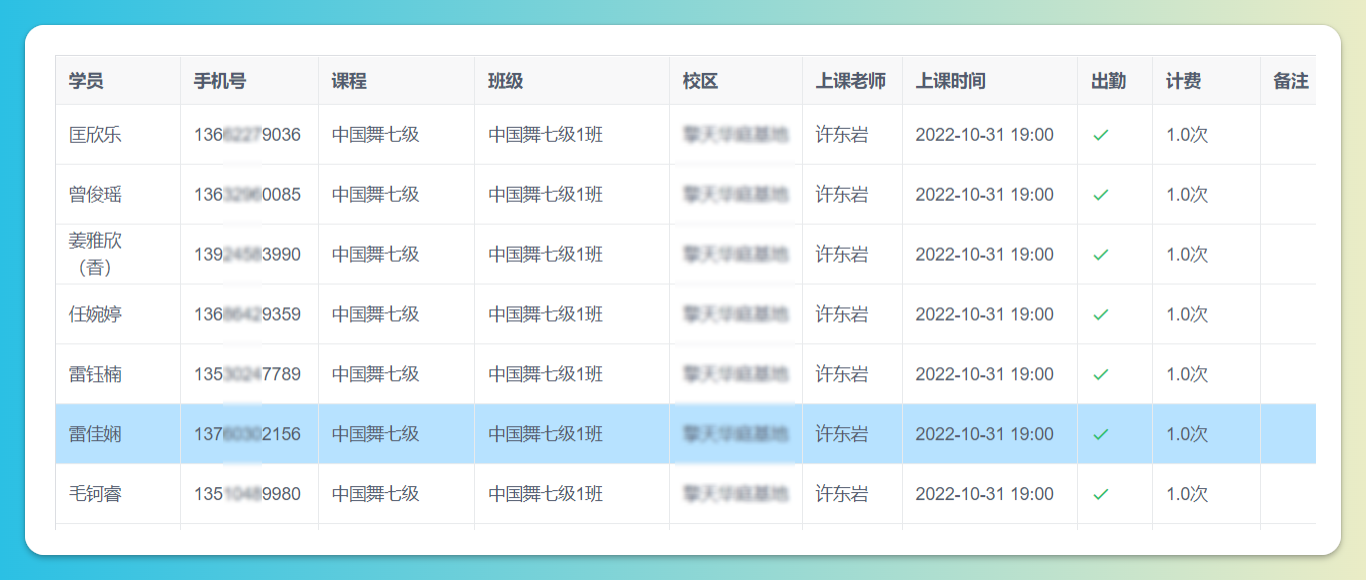Click teacher 许东岩 in 匡欣乐 row

pyautogui.click(x=842, y=135)
